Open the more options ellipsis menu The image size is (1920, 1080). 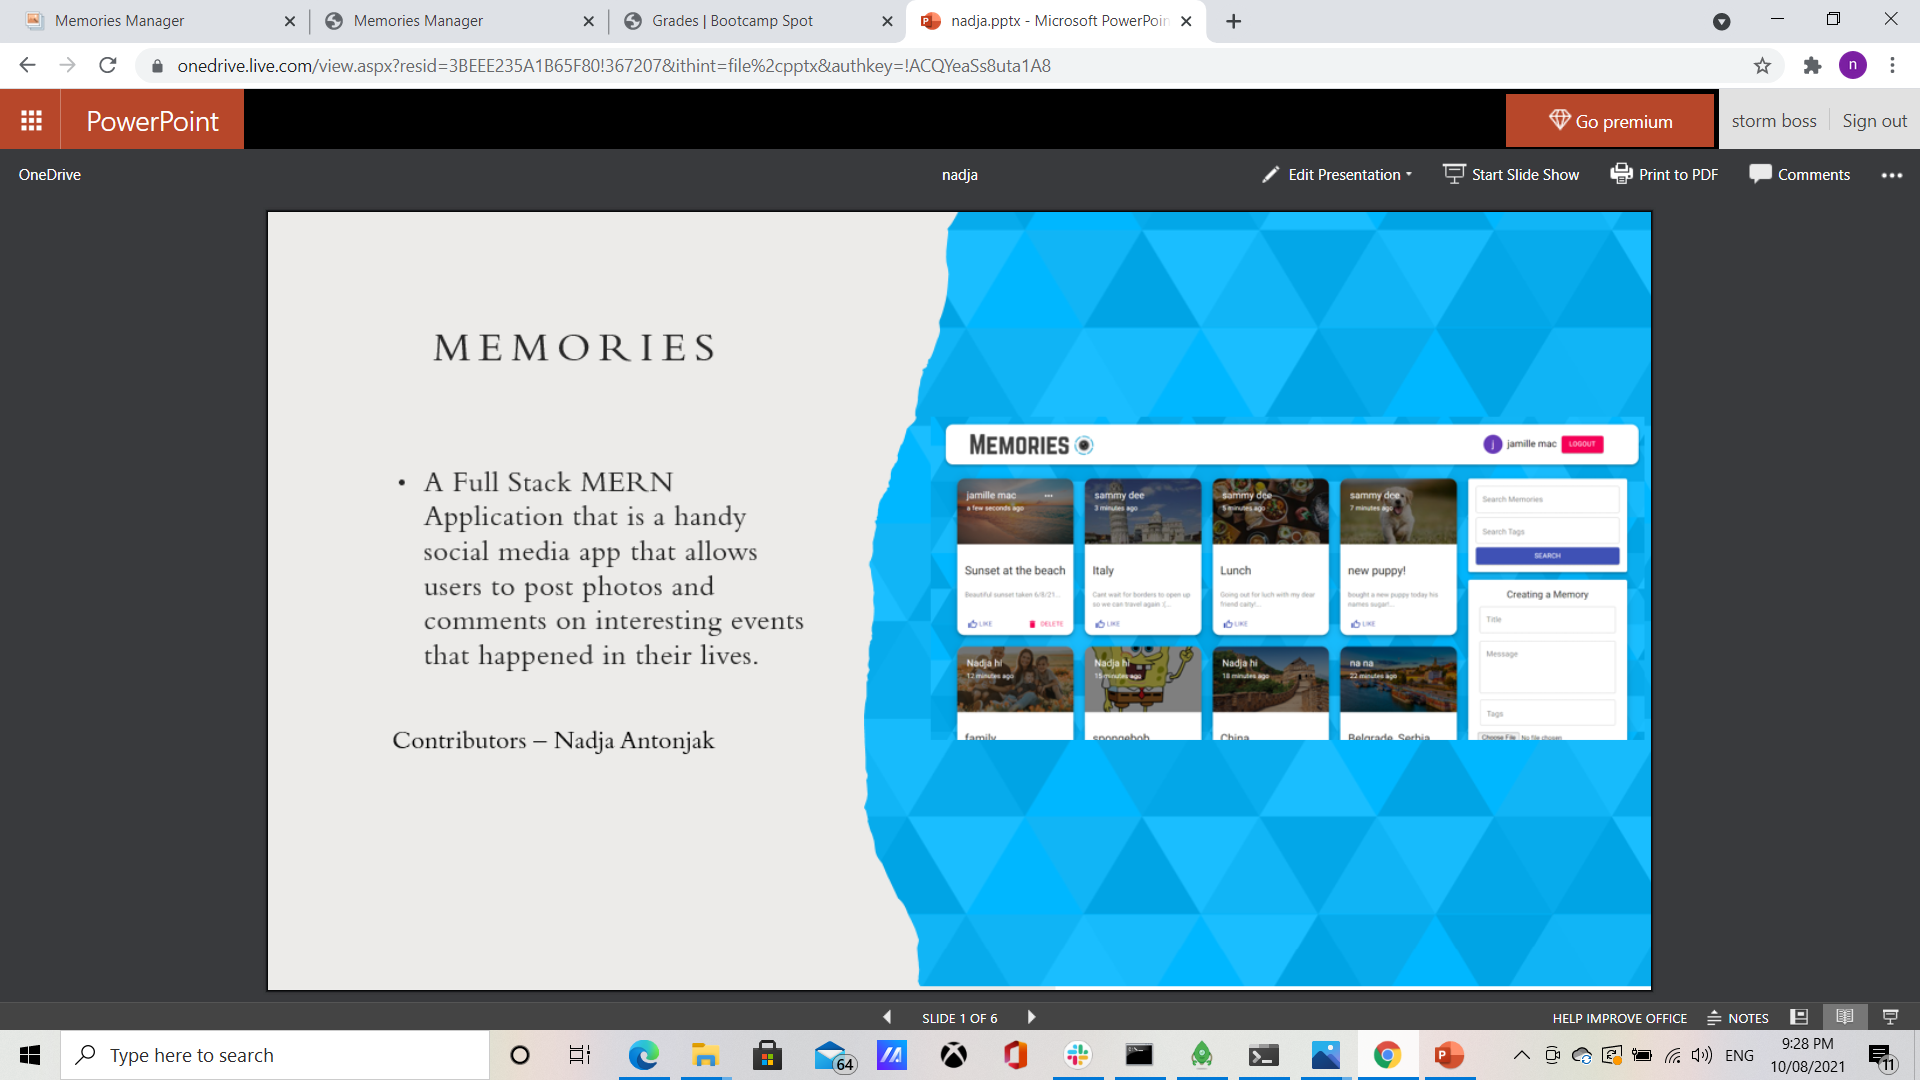1891,175
